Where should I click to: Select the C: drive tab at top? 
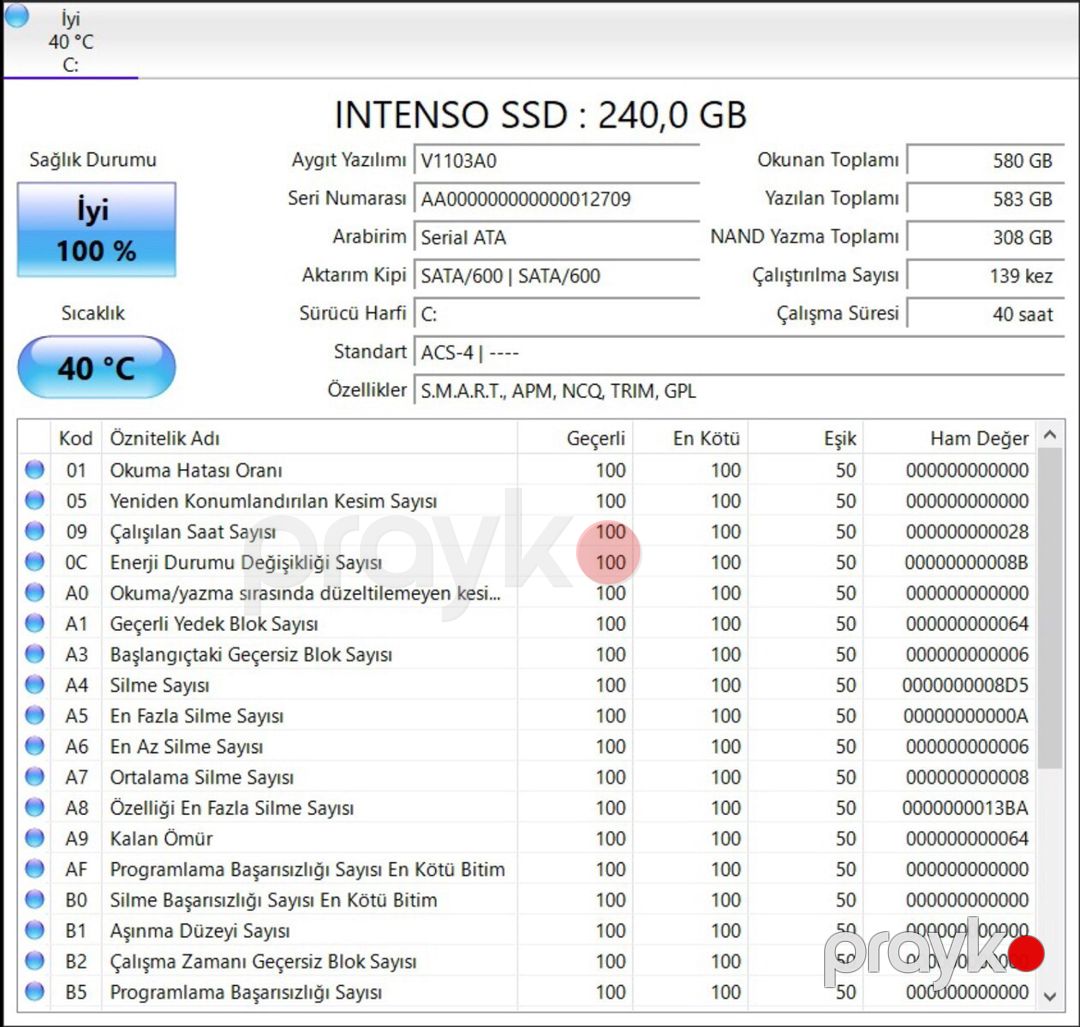pos(70,40)
